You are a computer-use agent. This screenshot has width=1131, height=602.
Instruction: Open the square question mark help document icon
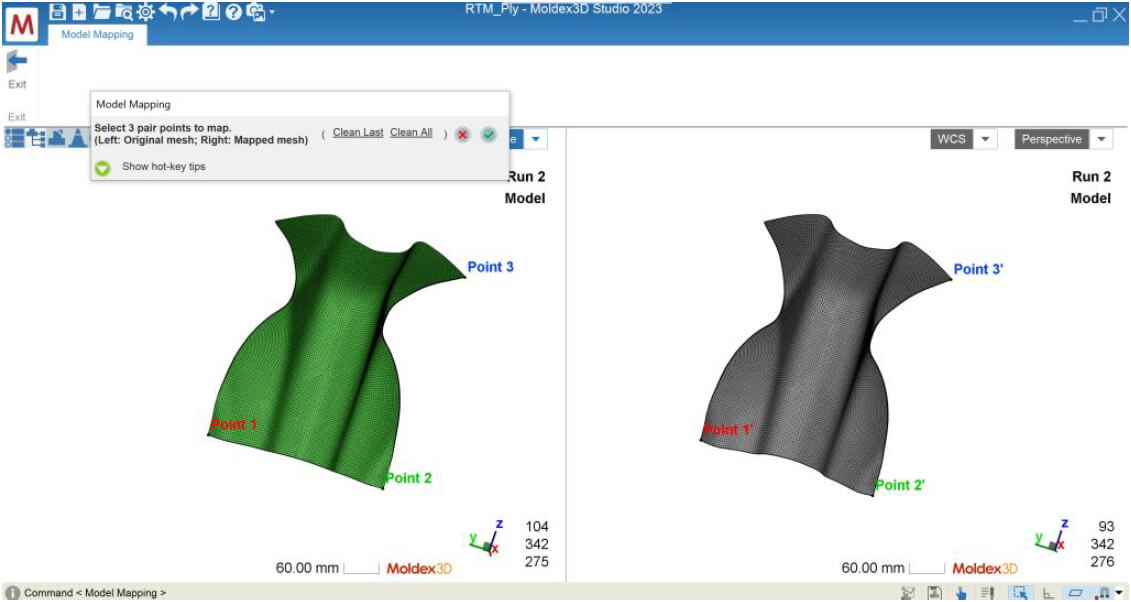tap(211, 12)
